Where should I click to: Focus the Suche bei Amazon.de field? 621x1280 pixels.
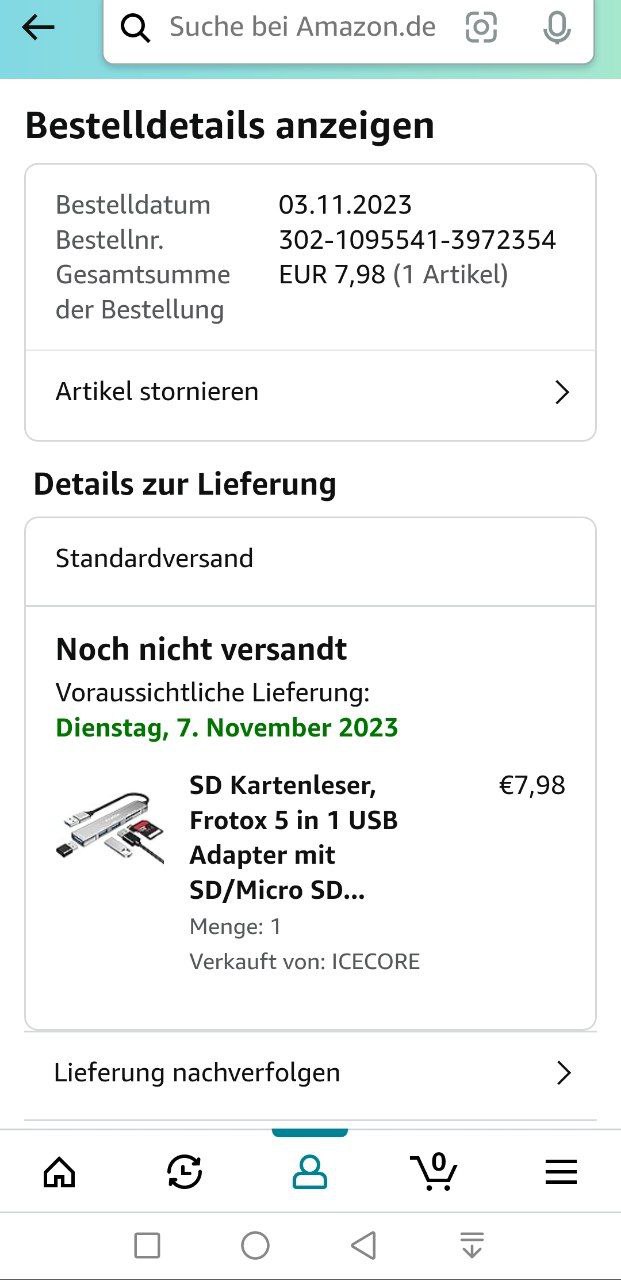[x=302, y=27]
